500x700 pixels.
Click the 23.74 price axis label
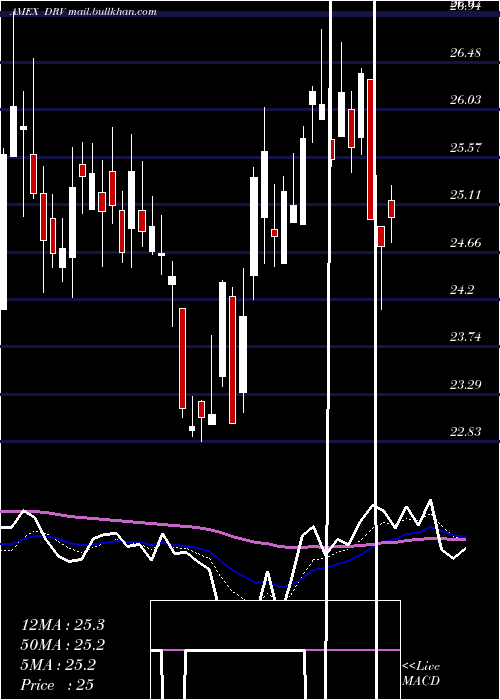pyautogui.click(x=466, y=337)
